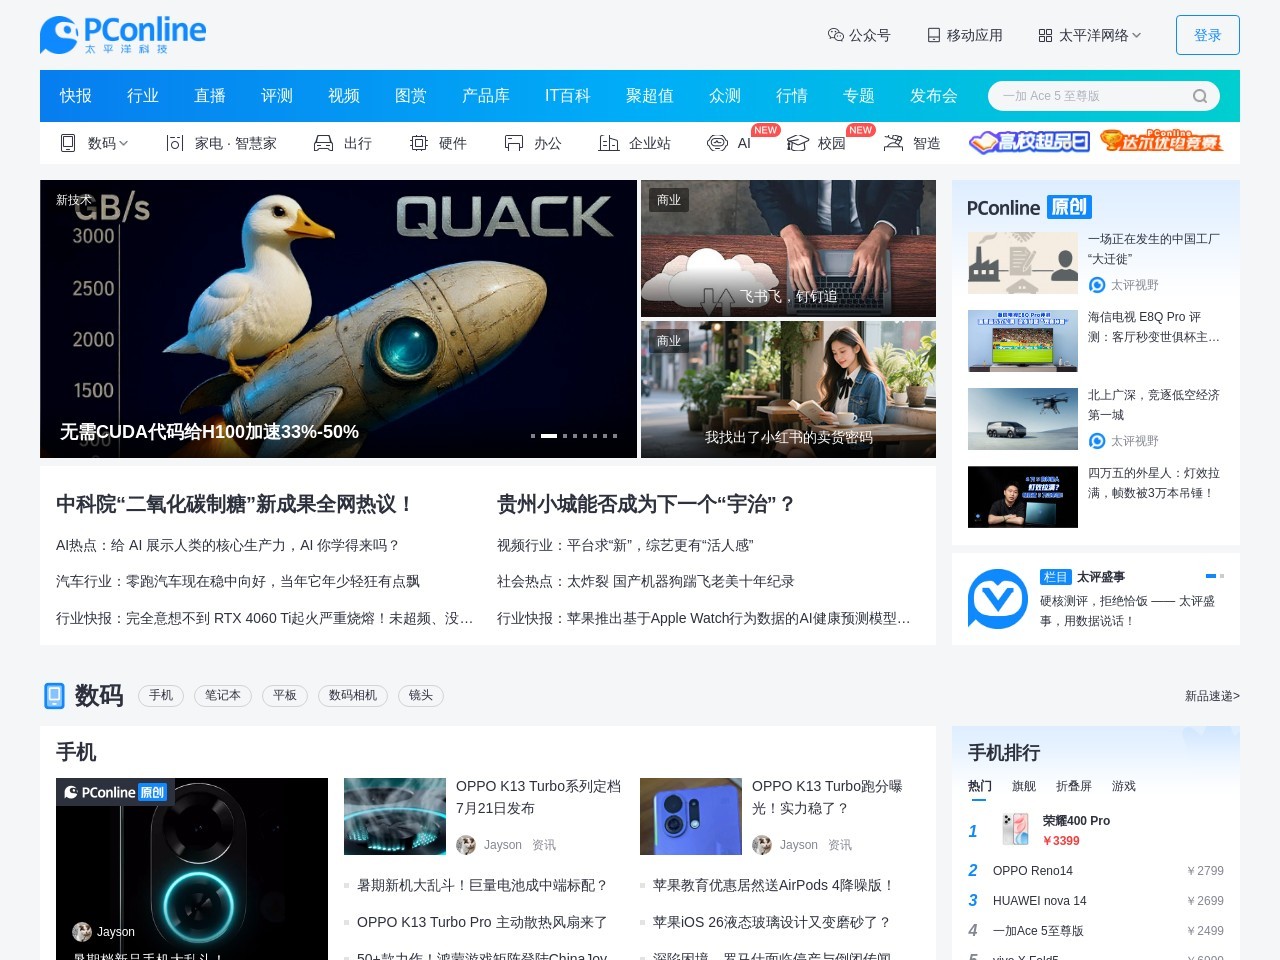Open the WeChat 公众号 icon
The image size is (1280, 960).
(836, 35)
